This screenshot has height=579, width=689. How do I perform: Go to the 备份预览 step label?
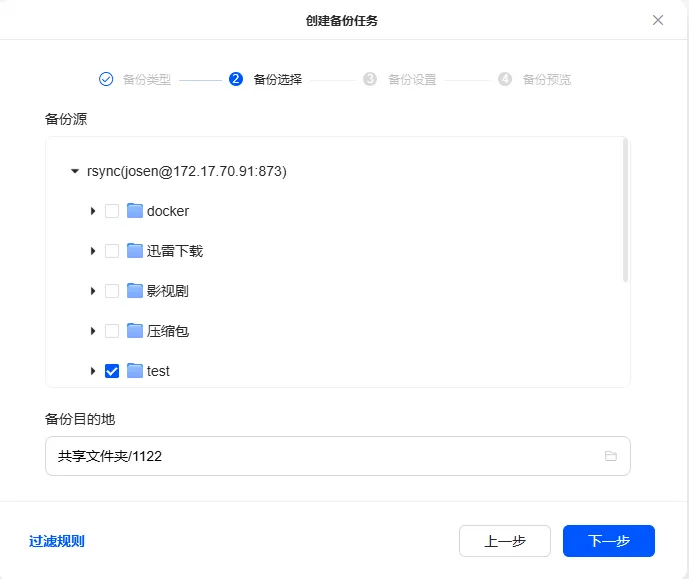[x=547, y=80]
